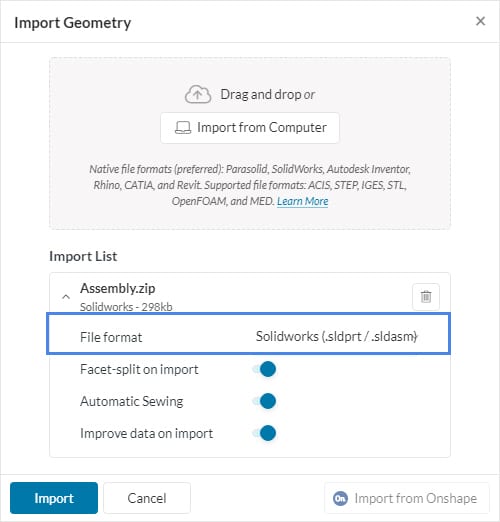Delete Assembly.zip with trash icon
Screen dimensions: 500x522
pos(426,296)
